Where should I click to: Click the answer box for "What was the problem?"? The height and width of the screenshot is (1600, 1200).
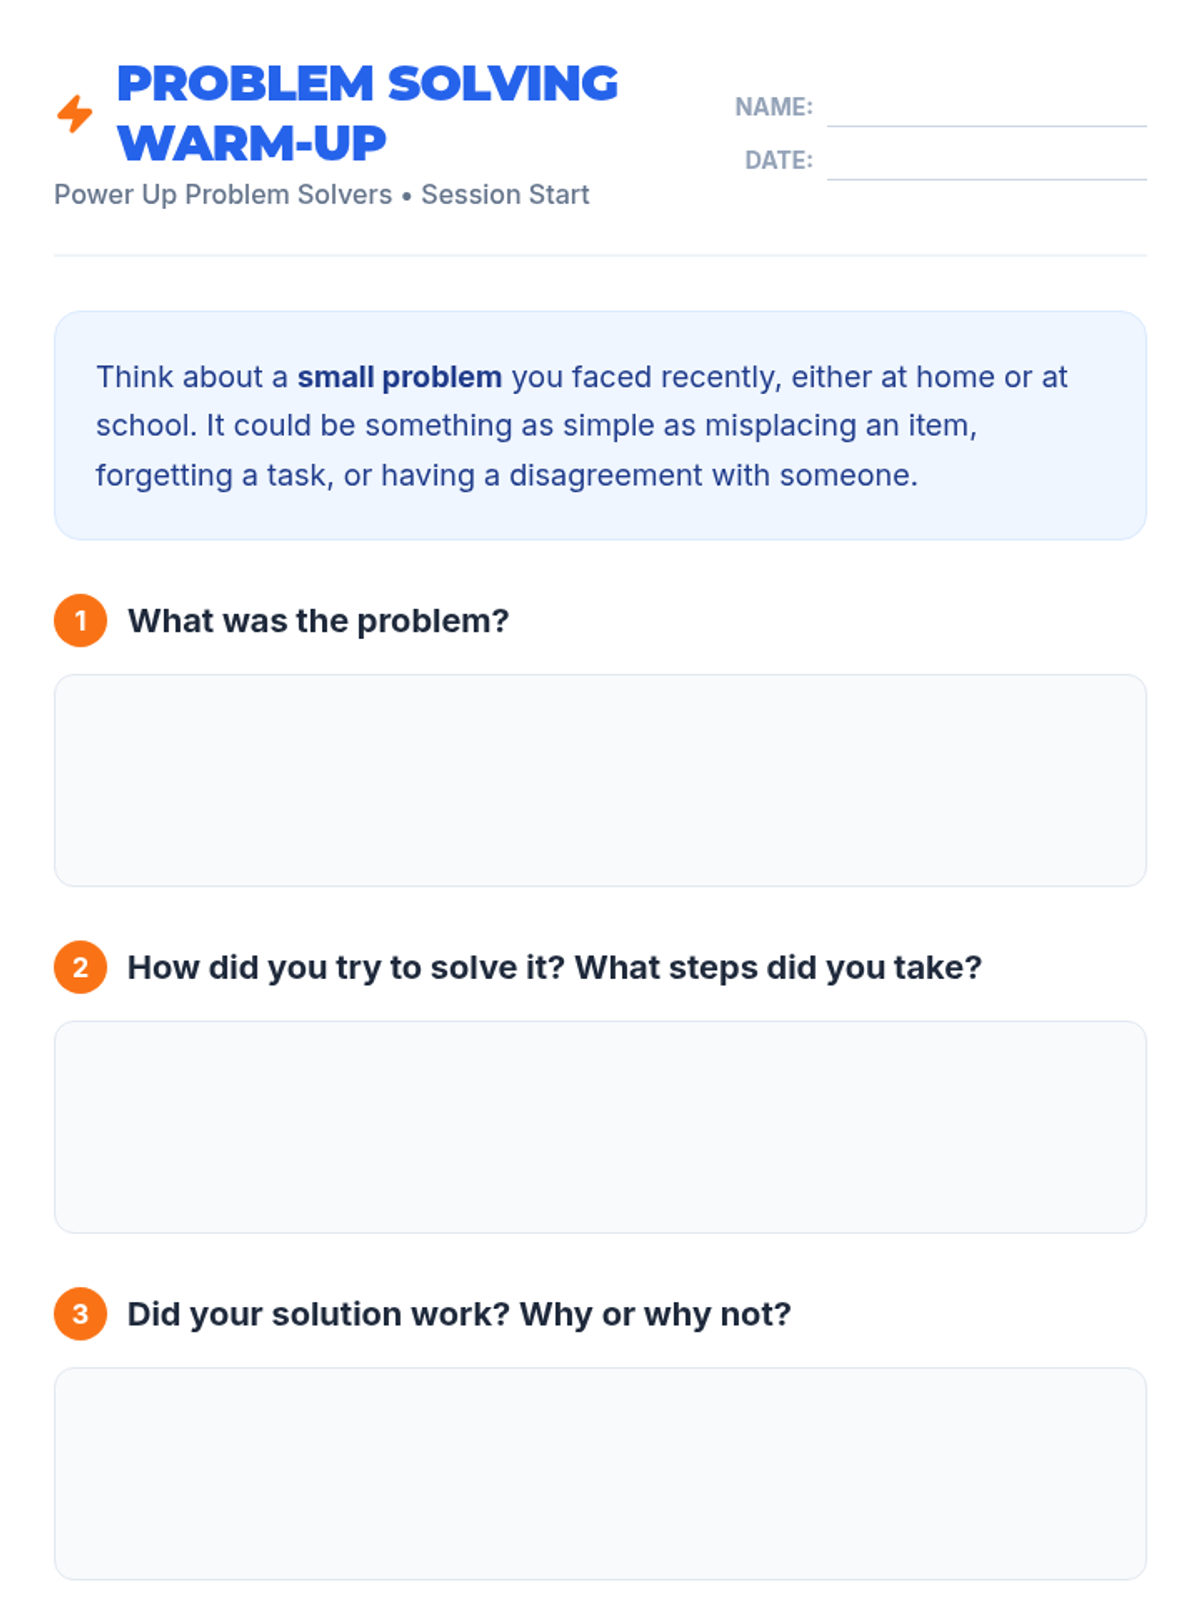click(600, 780)
